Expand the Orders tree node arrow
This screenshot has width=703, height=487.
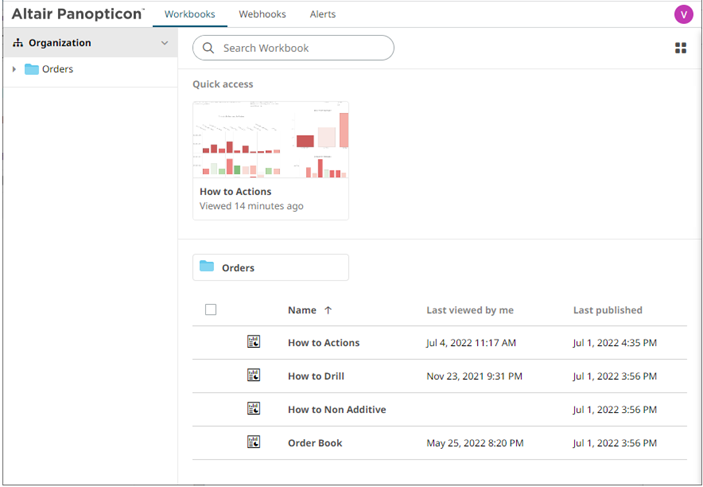14,69
